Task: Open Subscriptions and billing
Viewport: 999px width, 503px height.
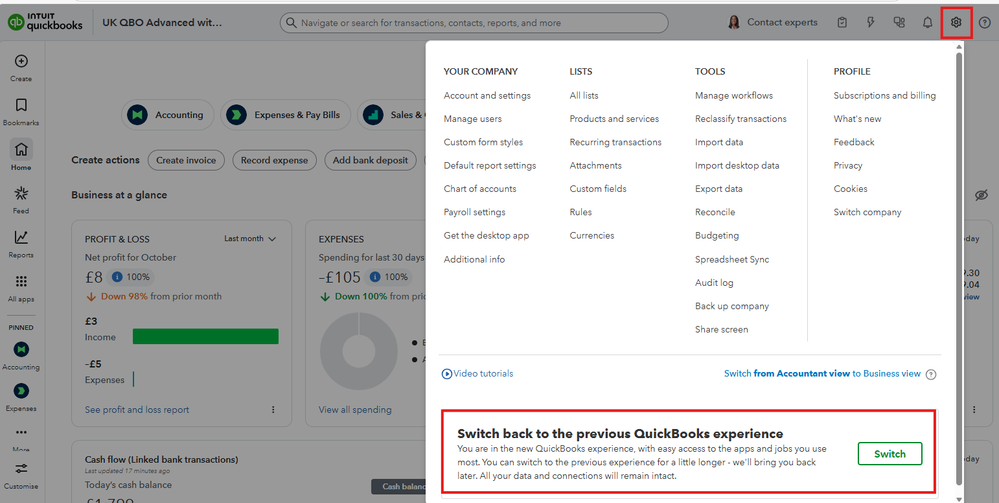Action: coord(884,96)
